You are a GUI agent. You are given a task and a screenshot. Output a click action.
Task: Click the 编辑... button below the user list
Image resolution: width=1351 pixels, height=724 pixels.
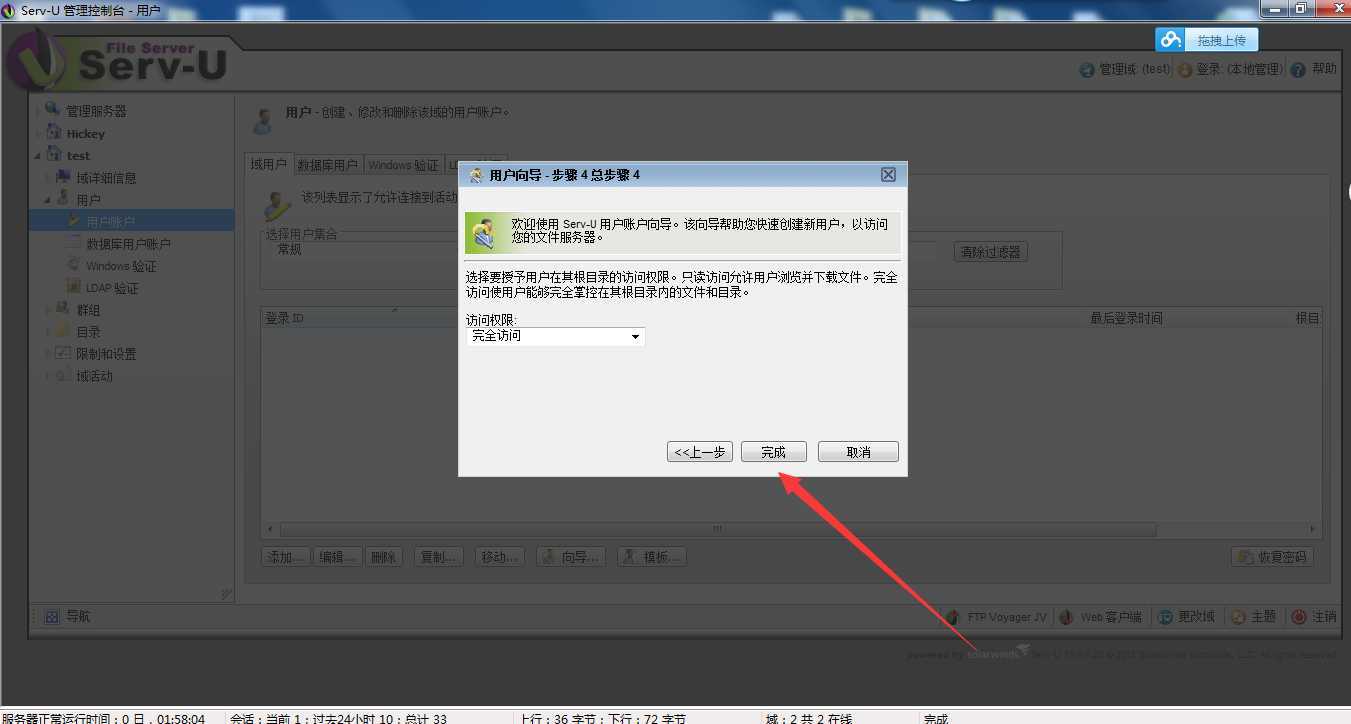[337, 557]
